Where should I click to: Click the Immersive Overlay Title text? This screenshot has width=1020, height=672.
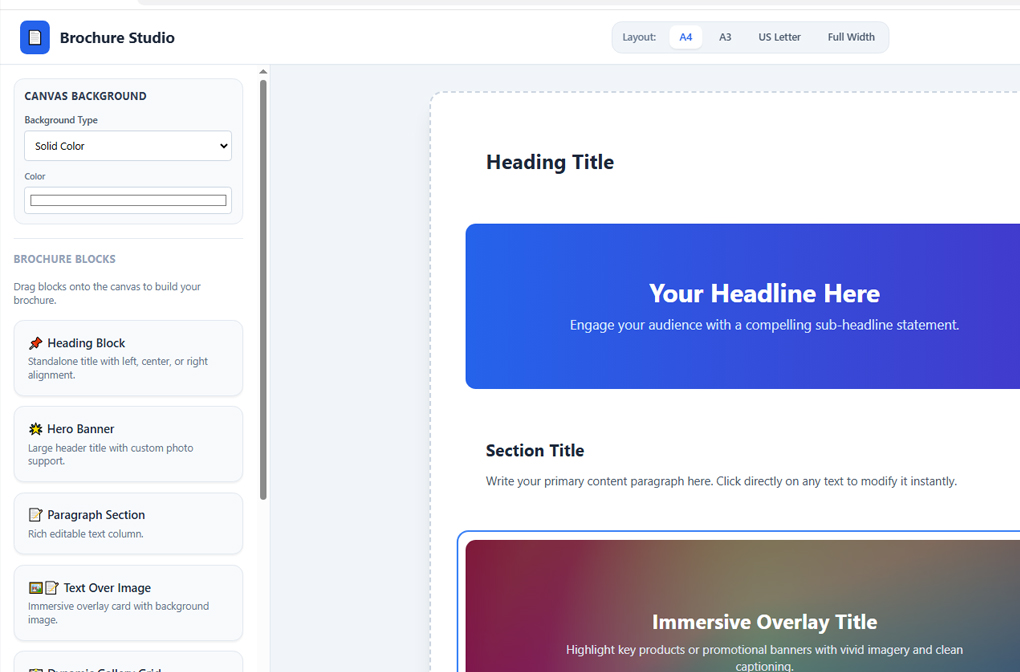tap(764, 622)
